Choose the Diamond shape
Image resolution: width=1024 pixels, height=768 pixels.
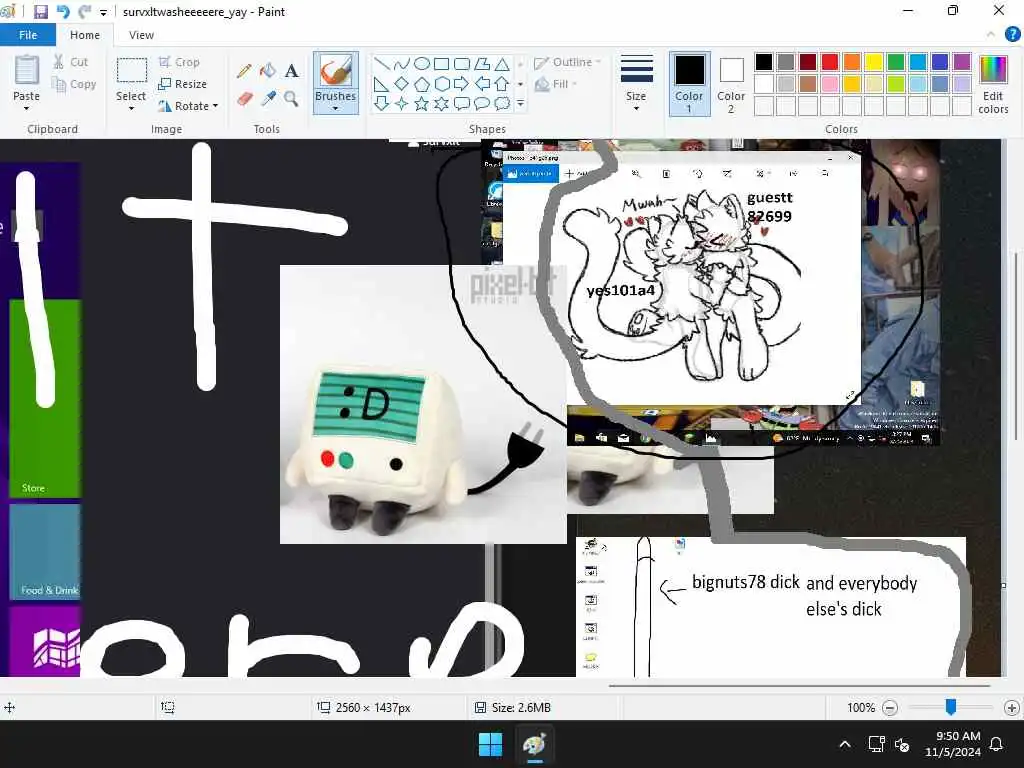click(402, 84)
